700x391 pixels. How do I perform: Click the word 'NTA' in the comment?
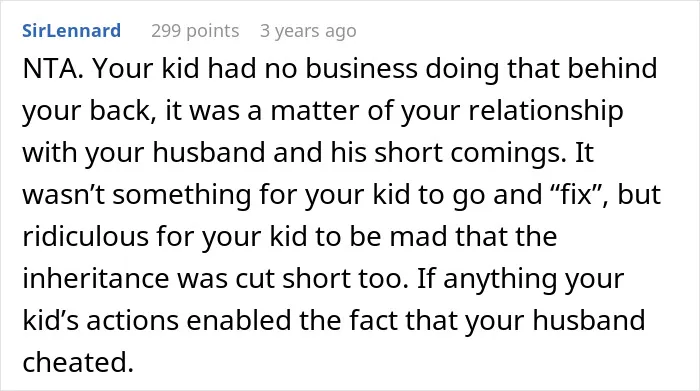click(x=50, y=69)
